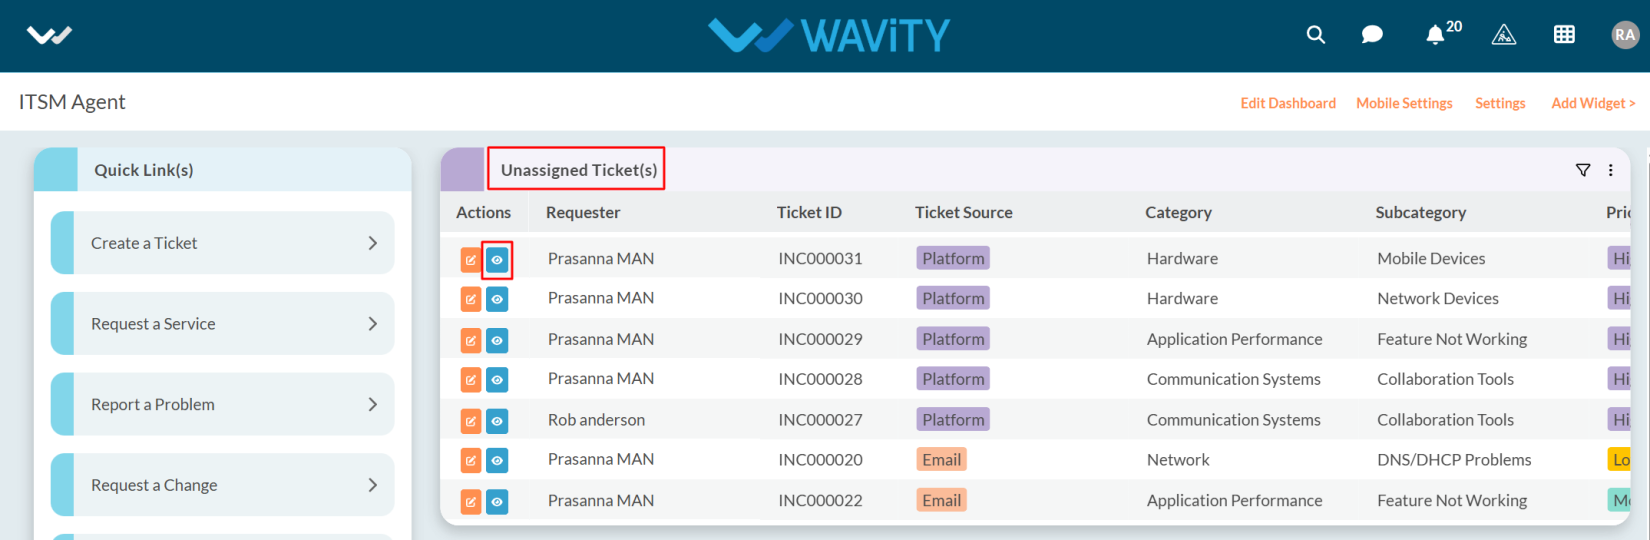This screenshot has height=540, width=1650.
Task: View ticket INC000030 using eye icon
Action: [497, 299]
